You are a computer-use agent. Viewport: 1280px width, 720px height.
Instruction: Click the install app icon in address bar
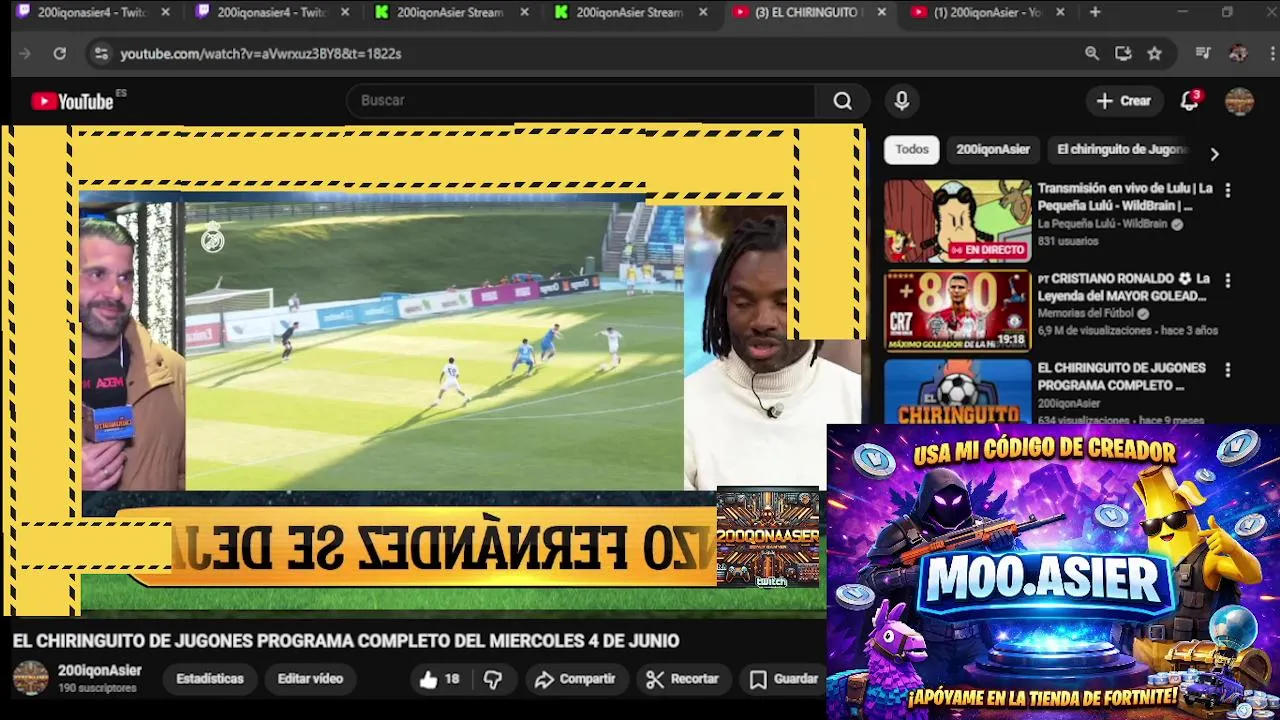[1123, 53]
